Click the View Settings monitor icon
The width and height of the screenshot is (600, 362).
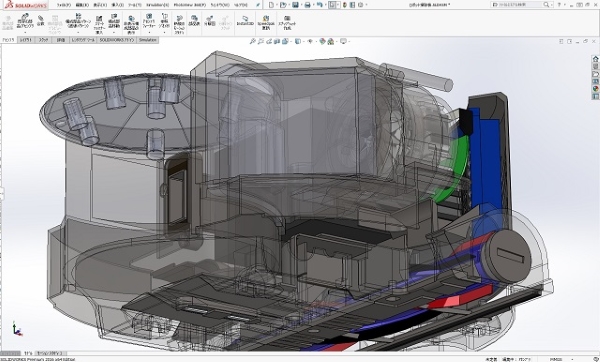click(x=343, y=41)
